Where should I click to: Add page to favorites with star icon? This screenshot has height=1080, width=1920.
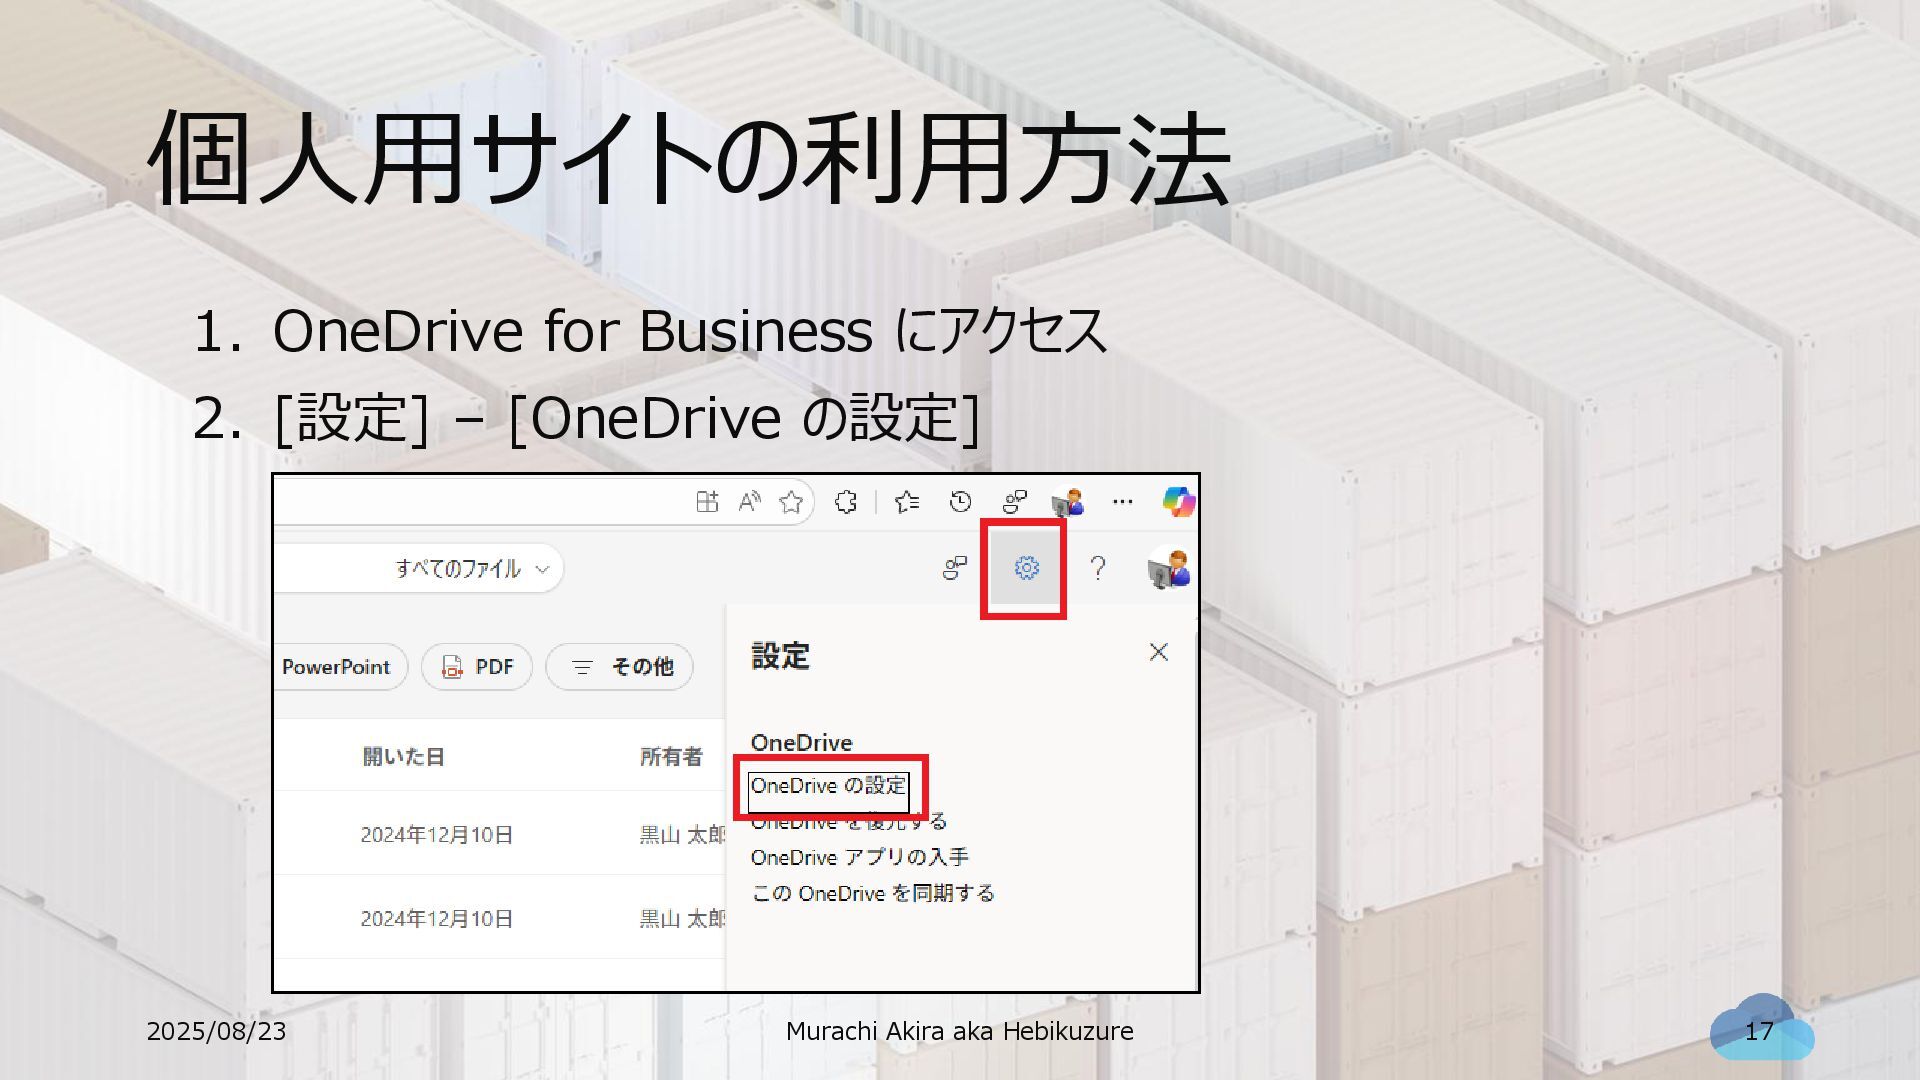point(791,502)
